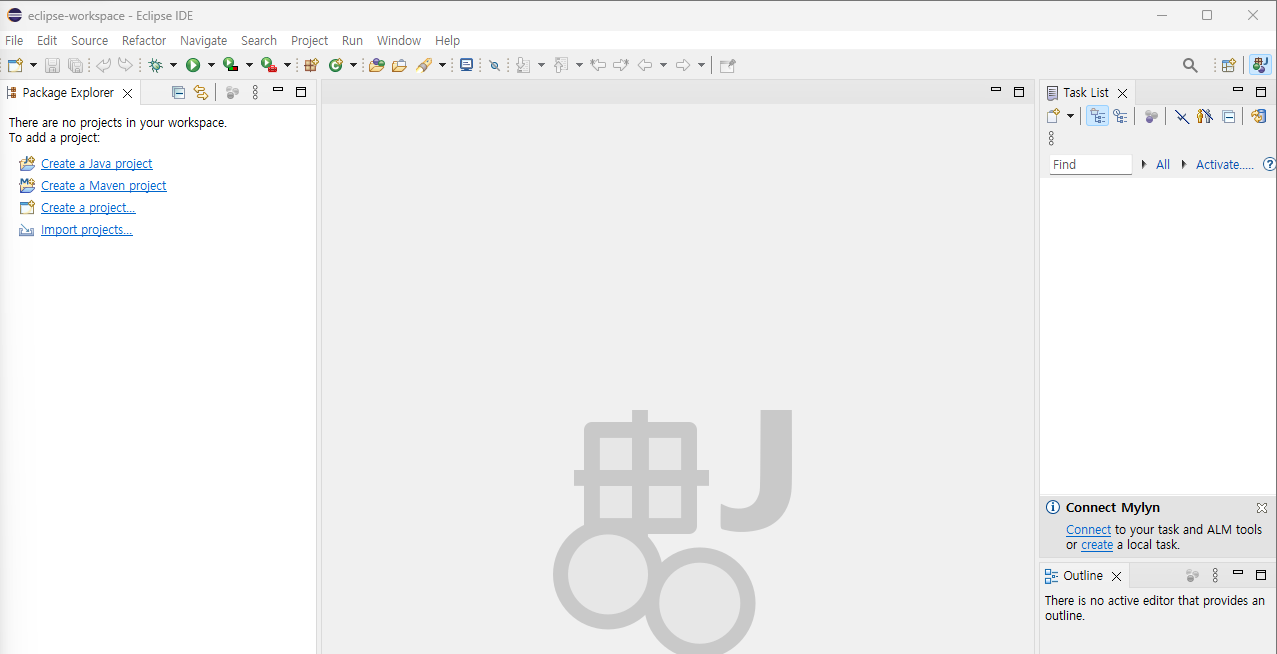This screenshot has width=1277, height=654.
Task: Click the Connect link in Mylyn
Action: coord(1088,529)
